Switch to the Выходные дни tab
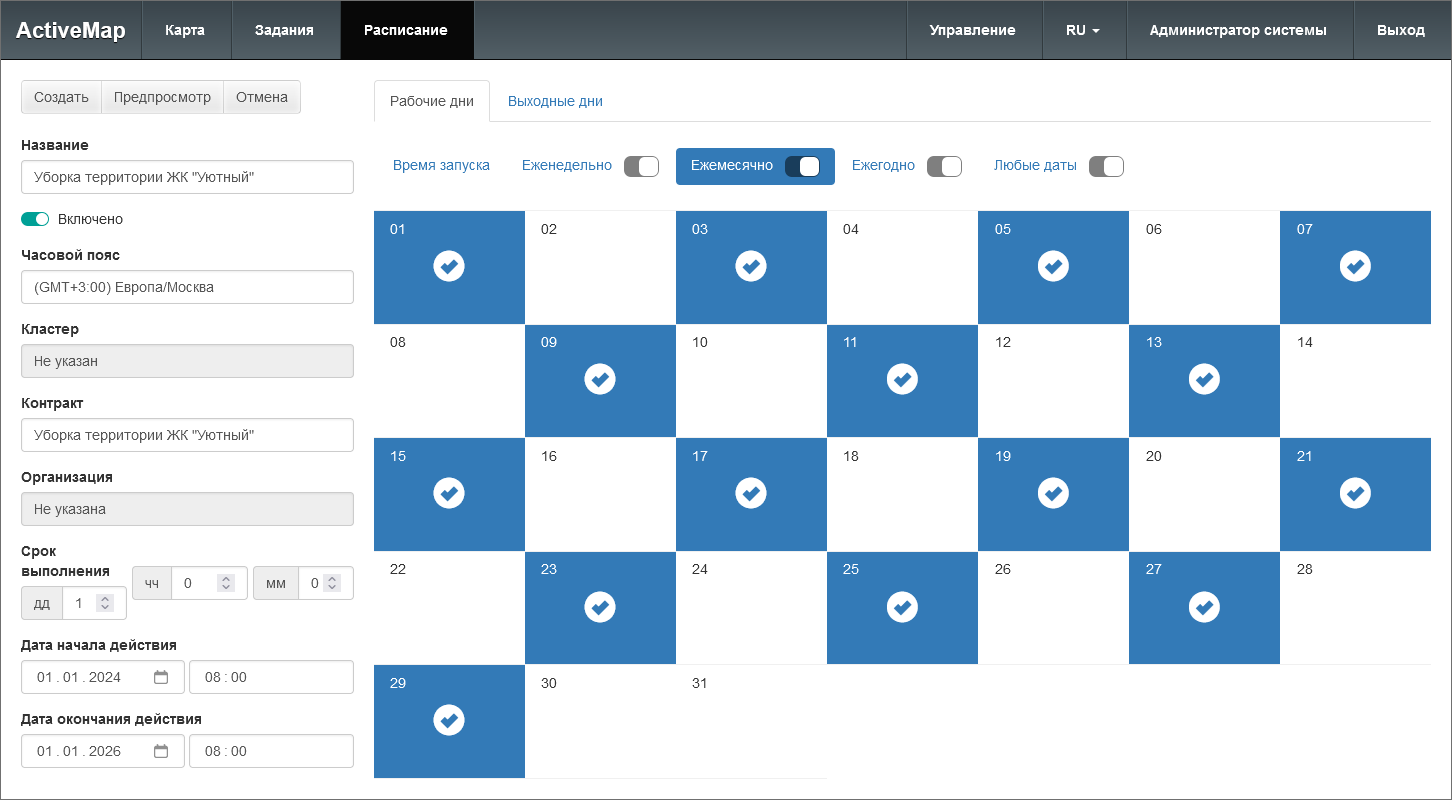The height and width of the screenshot is (800, 1452). coord(555,101)
